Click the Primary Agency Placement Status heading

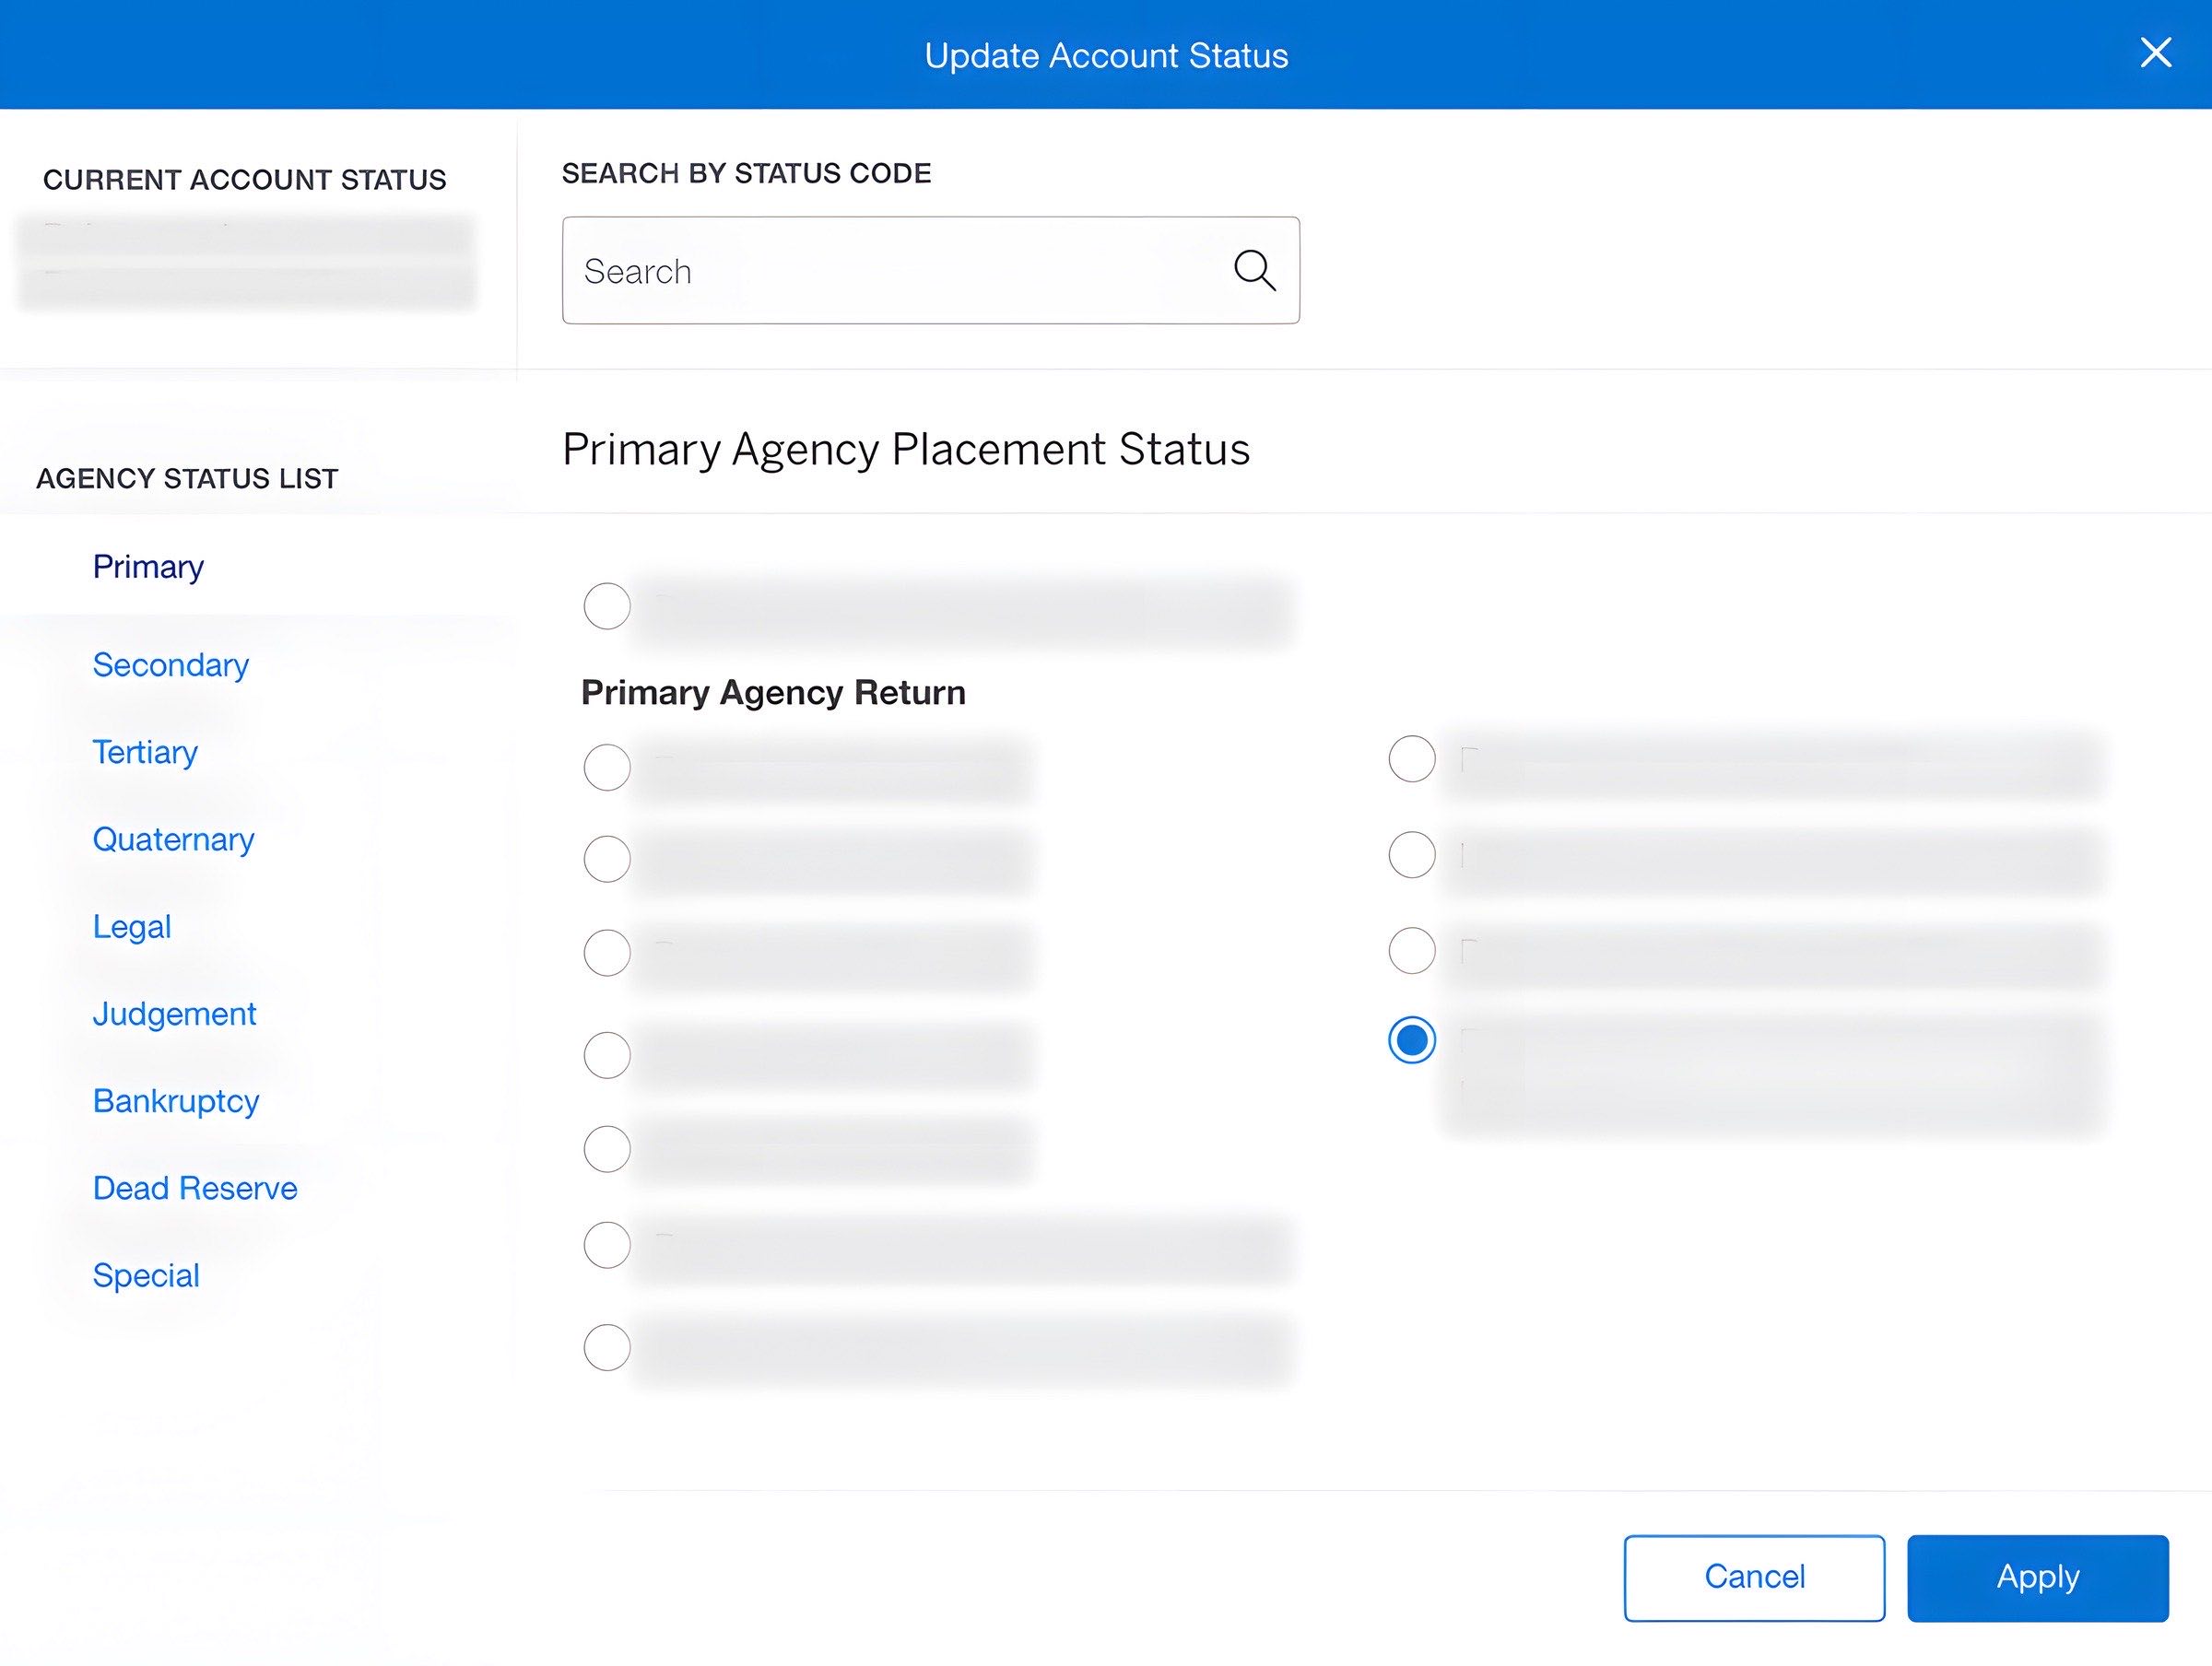coord(906,449)
